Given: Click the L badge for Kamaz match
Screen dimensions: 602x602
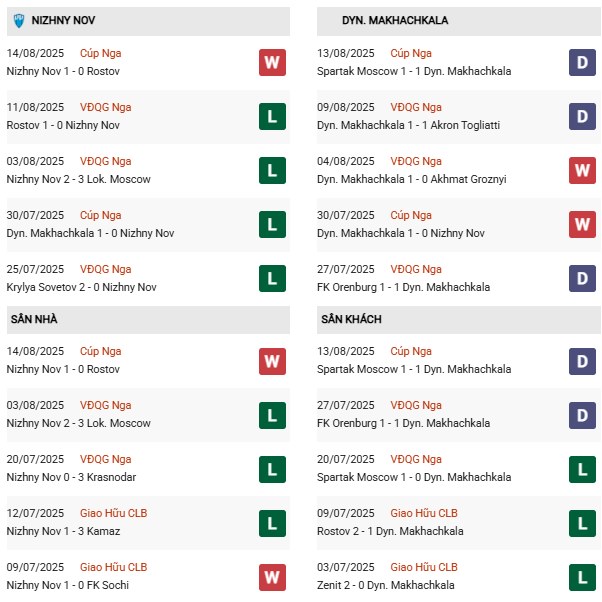Looking at the screenshot, I should (271, 523).
